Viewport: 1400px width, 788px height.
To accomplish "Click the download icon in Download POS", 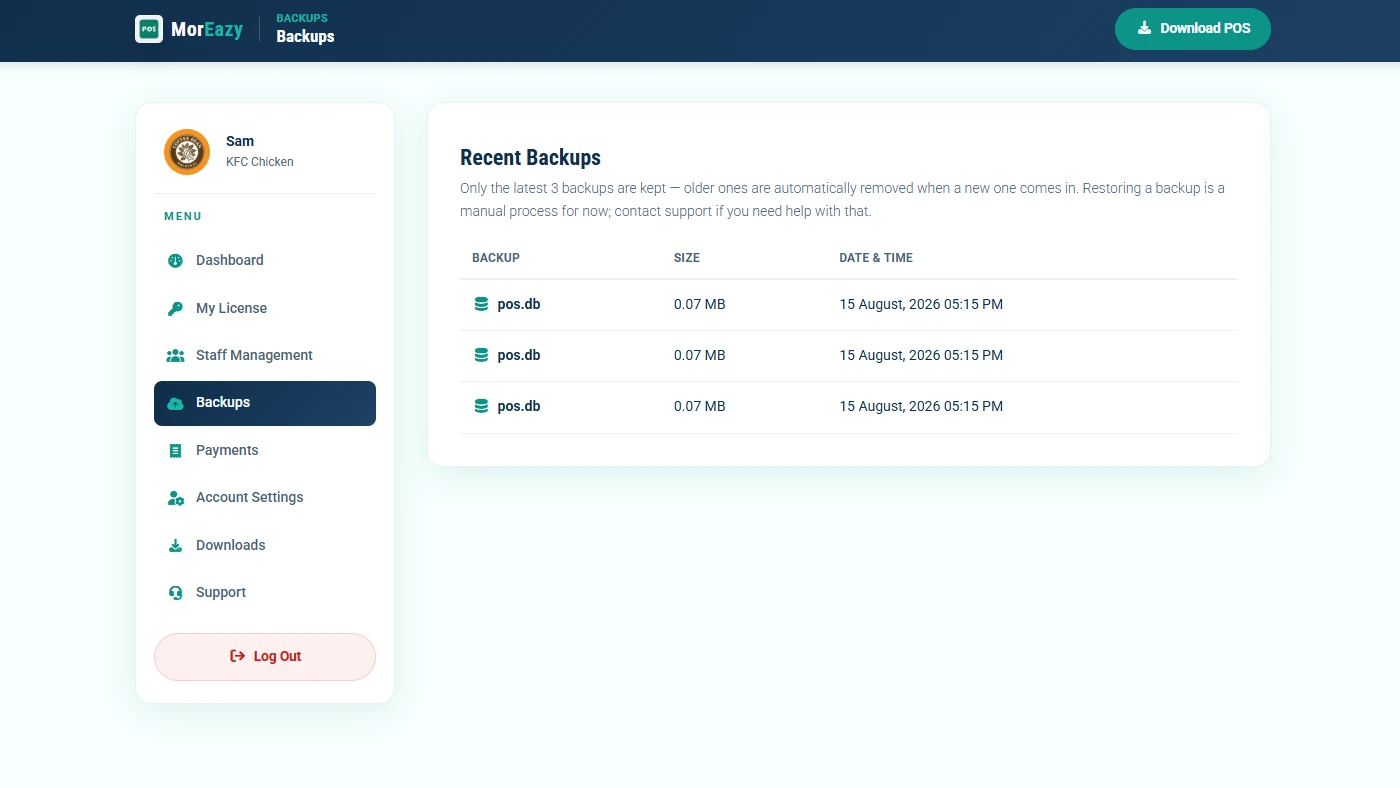I will pos(1144,28).
